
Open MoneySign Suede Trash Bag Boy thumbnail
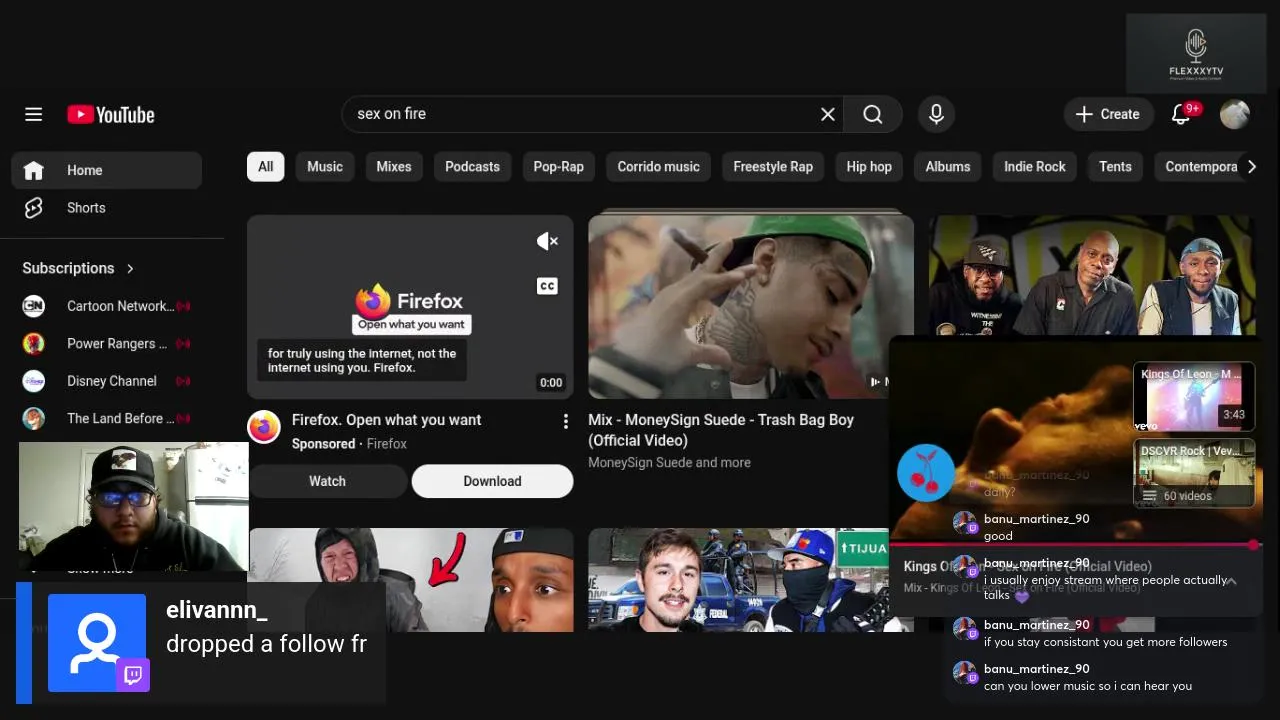[751, 307]
